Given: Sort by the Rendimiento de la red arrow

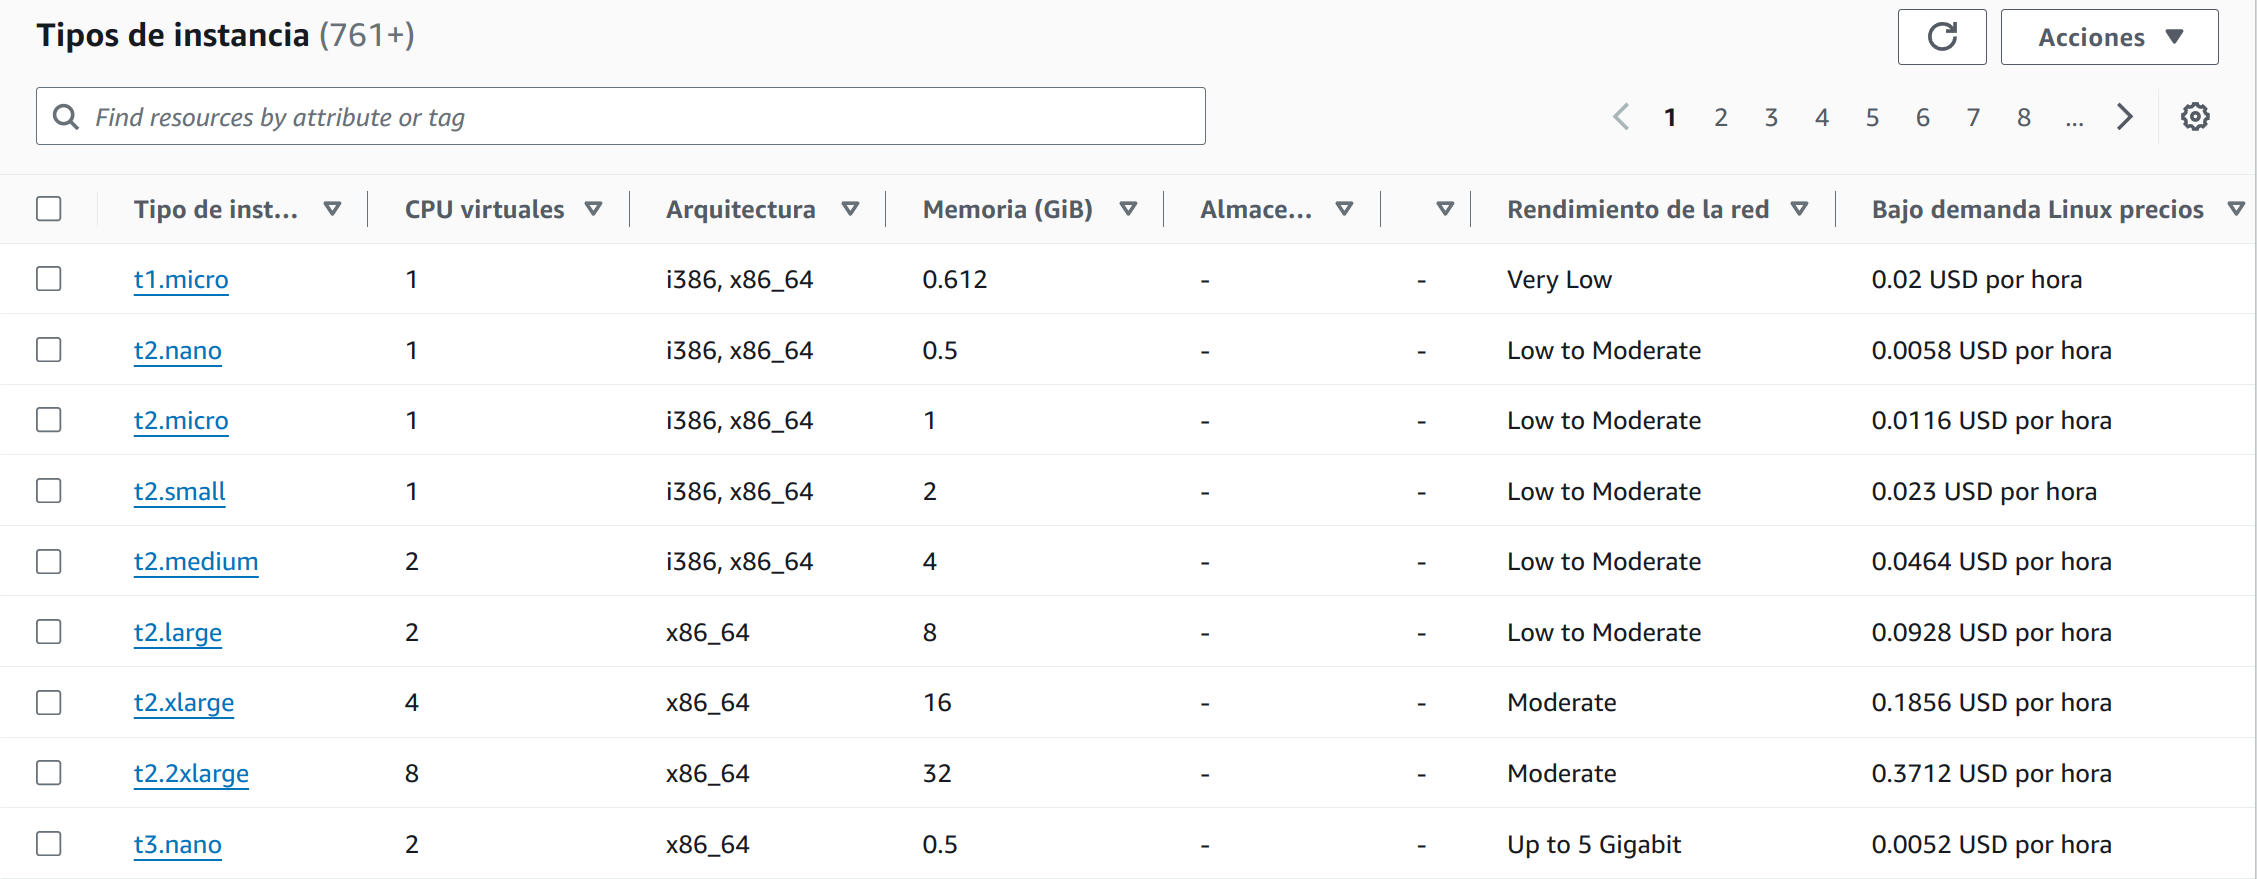Looking at the screenshot, I should pos(1799,209).
